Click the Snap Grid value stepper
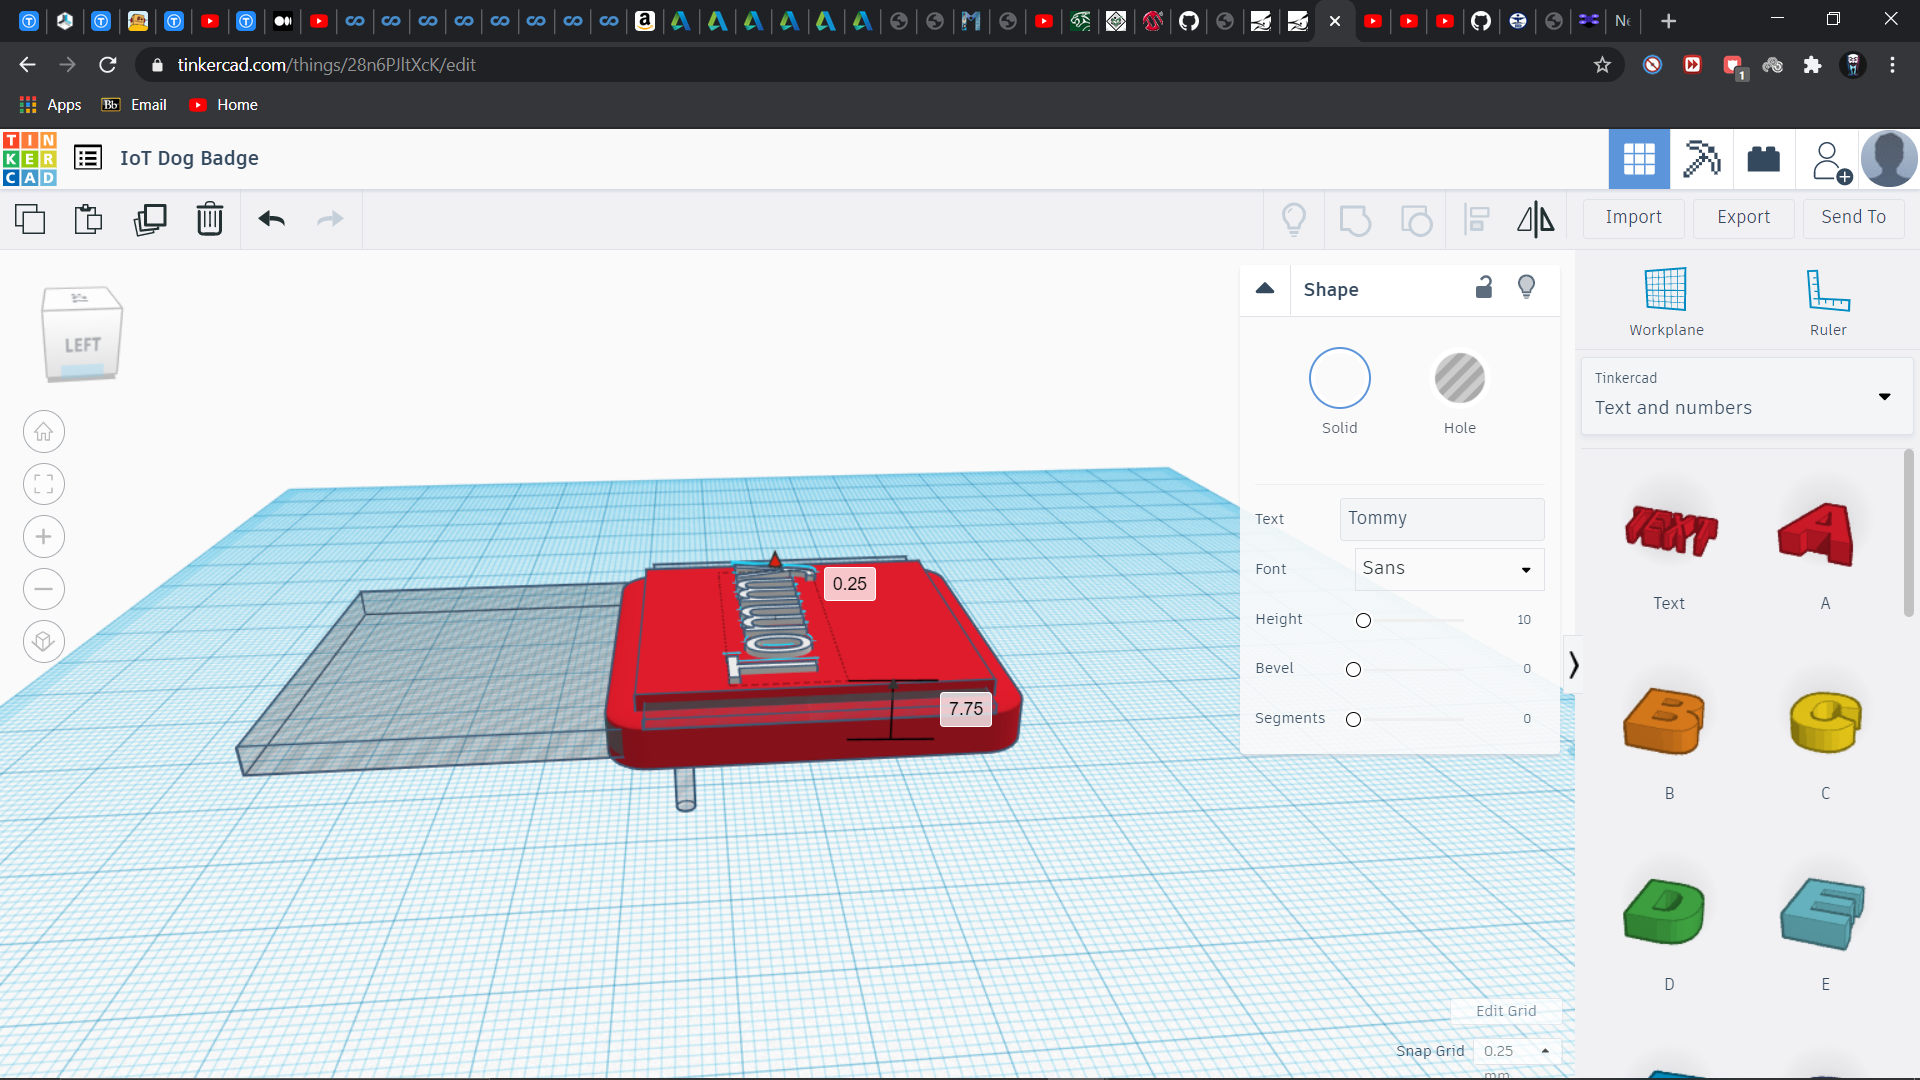 tap(1545, 1051)
